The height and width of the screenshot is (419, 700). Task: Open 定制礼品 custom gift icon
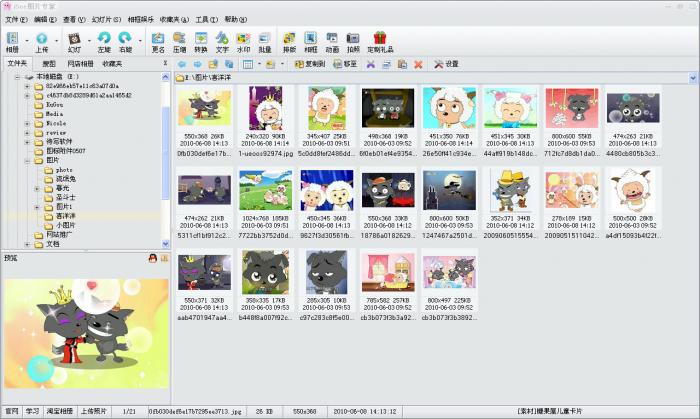click(380, 42)
